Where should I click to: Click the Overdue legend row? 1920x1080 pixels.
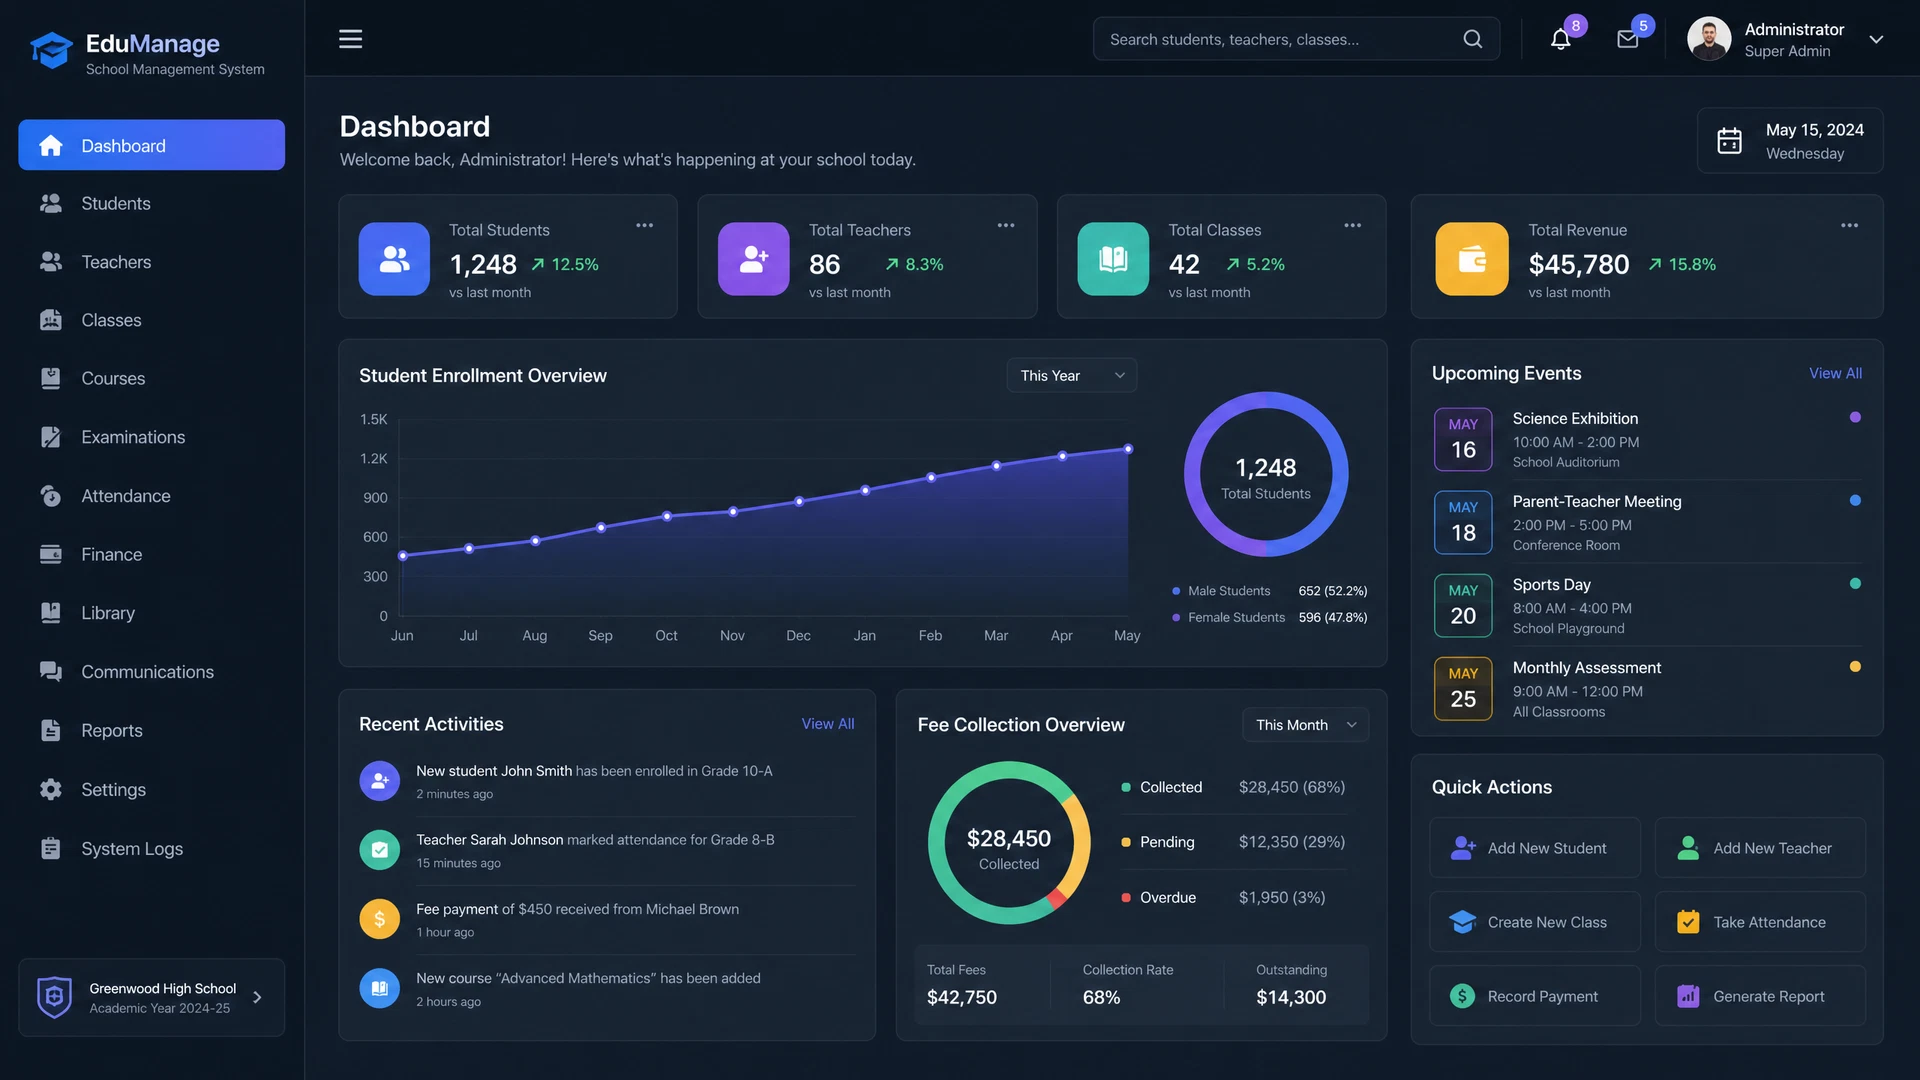pos(1234,897)
